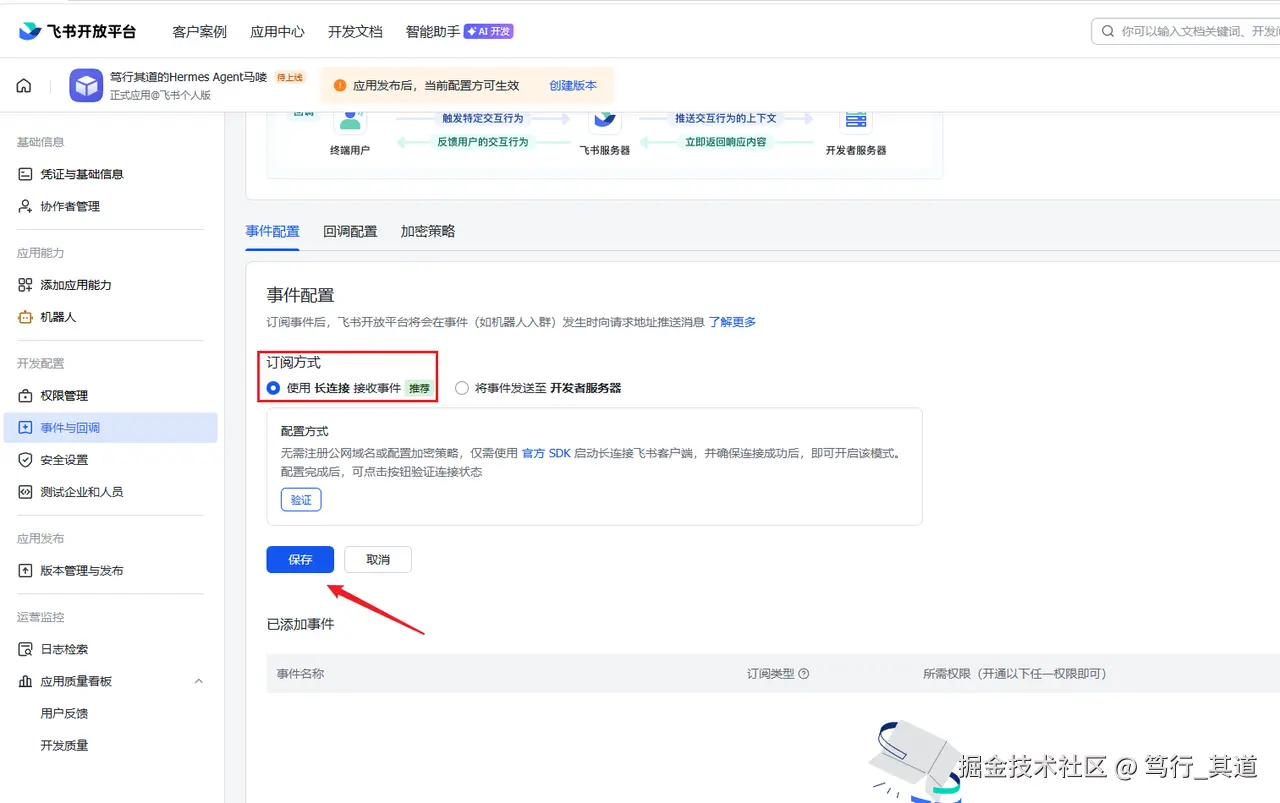Click the 终端用户 avatar in the diagram
This screenshot has height=803, width=1280.
pos(350,120)
